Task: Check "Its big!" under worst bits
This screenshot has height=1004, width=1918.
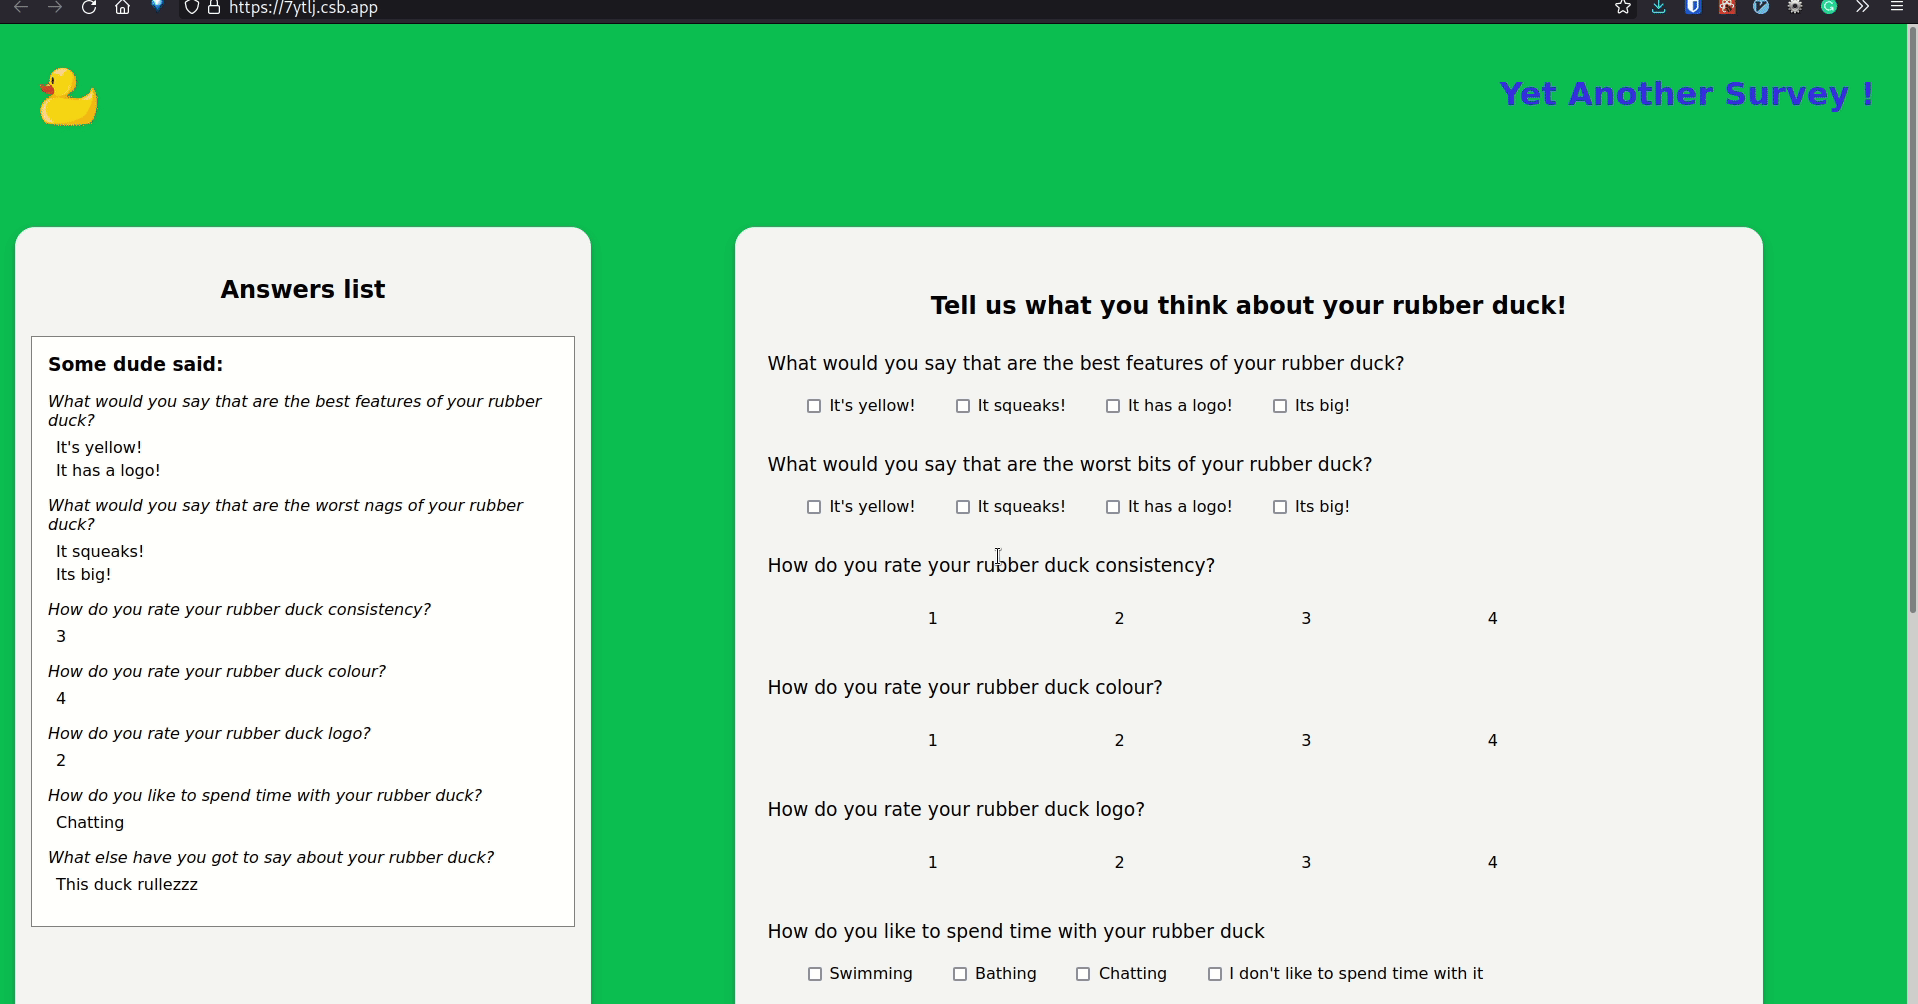Action: pos(1280,507)
